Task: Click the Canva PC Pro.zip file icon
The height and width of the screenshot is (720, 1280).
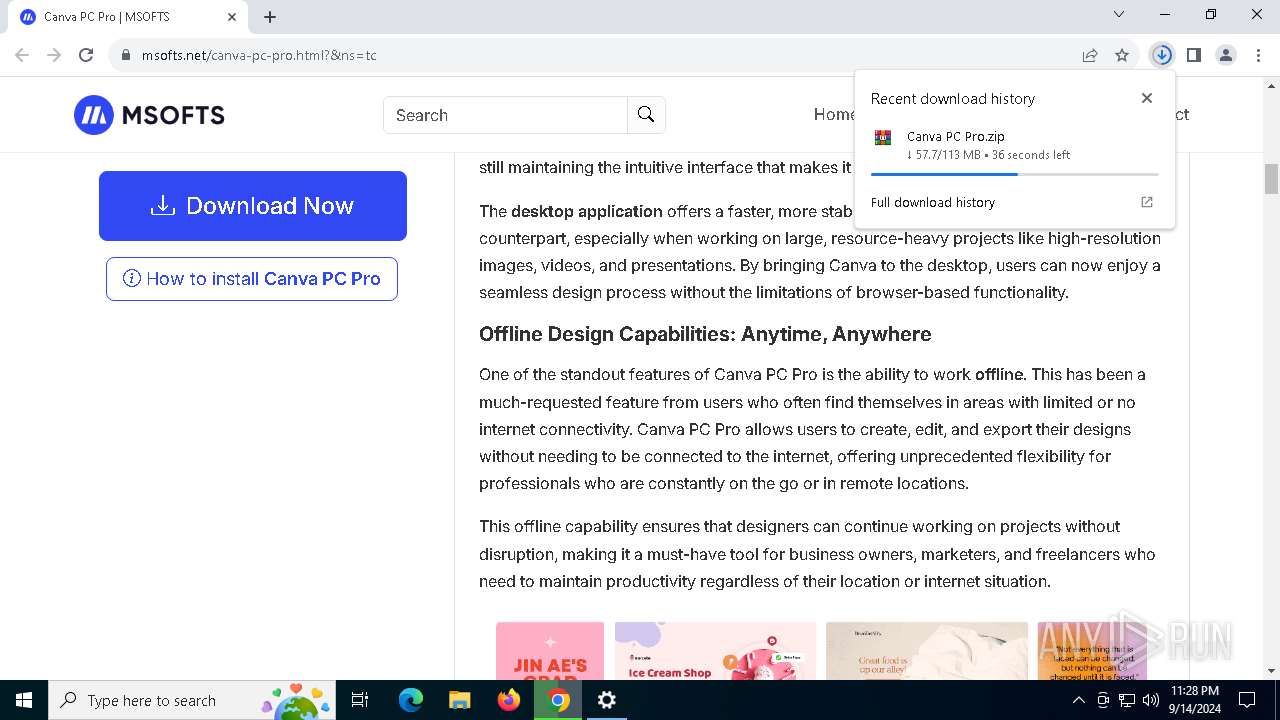Action: tap(883, 138)
